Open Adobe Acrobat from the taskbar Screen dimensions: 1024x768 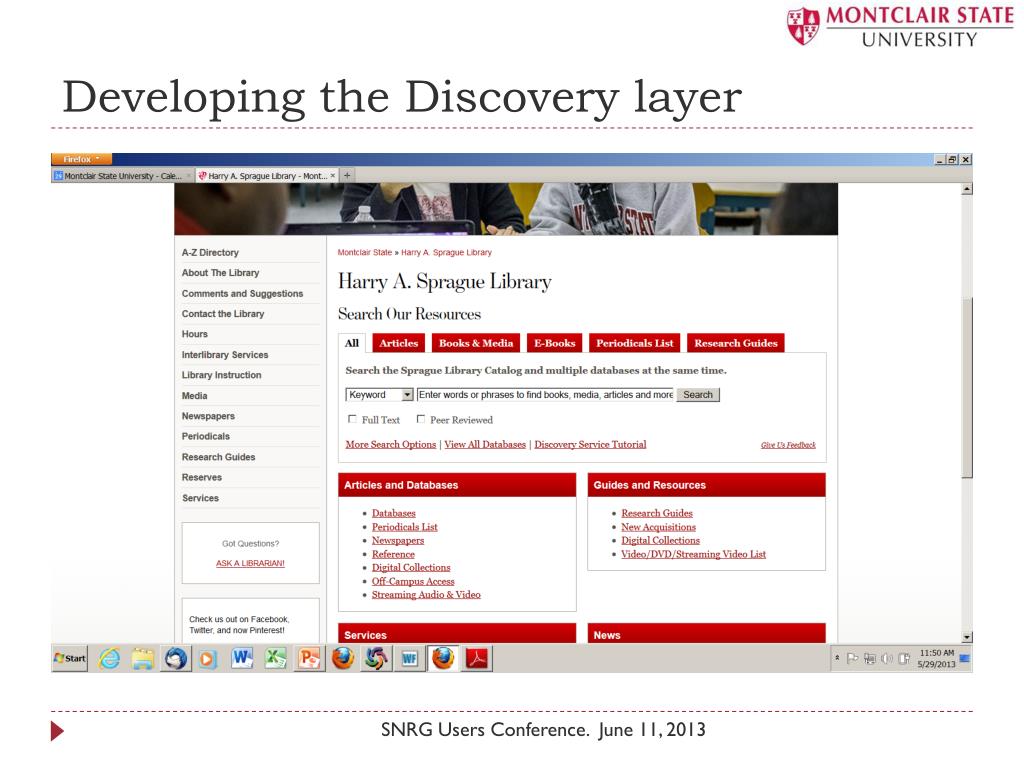click(x=477, y=659)
